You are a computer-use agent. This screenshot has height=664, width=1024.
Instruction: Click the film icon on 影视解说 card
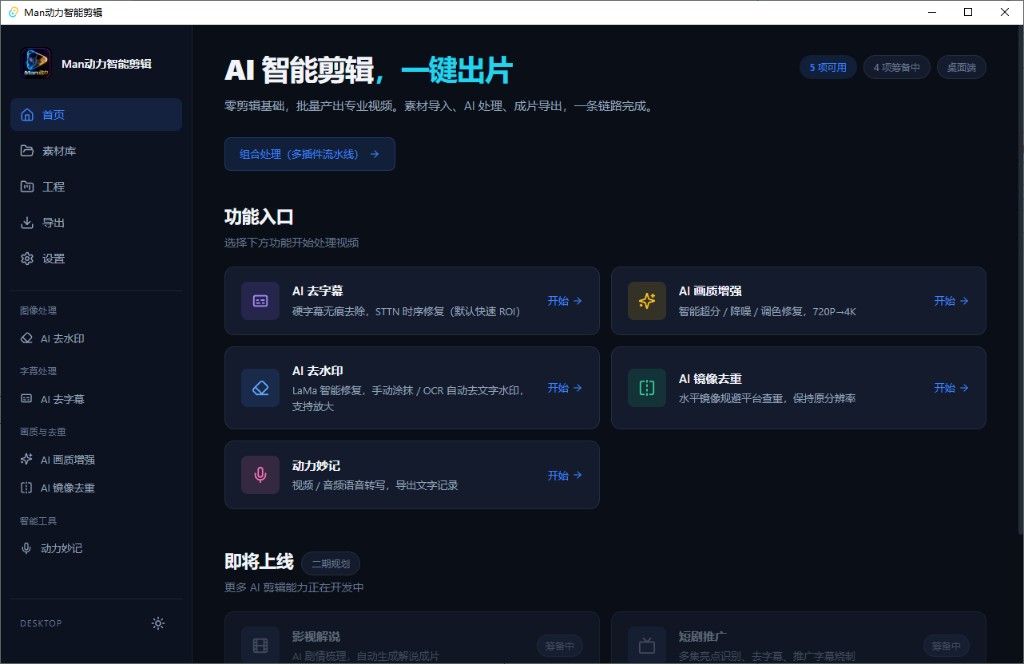pyautogui.click(x=260, y=646)
